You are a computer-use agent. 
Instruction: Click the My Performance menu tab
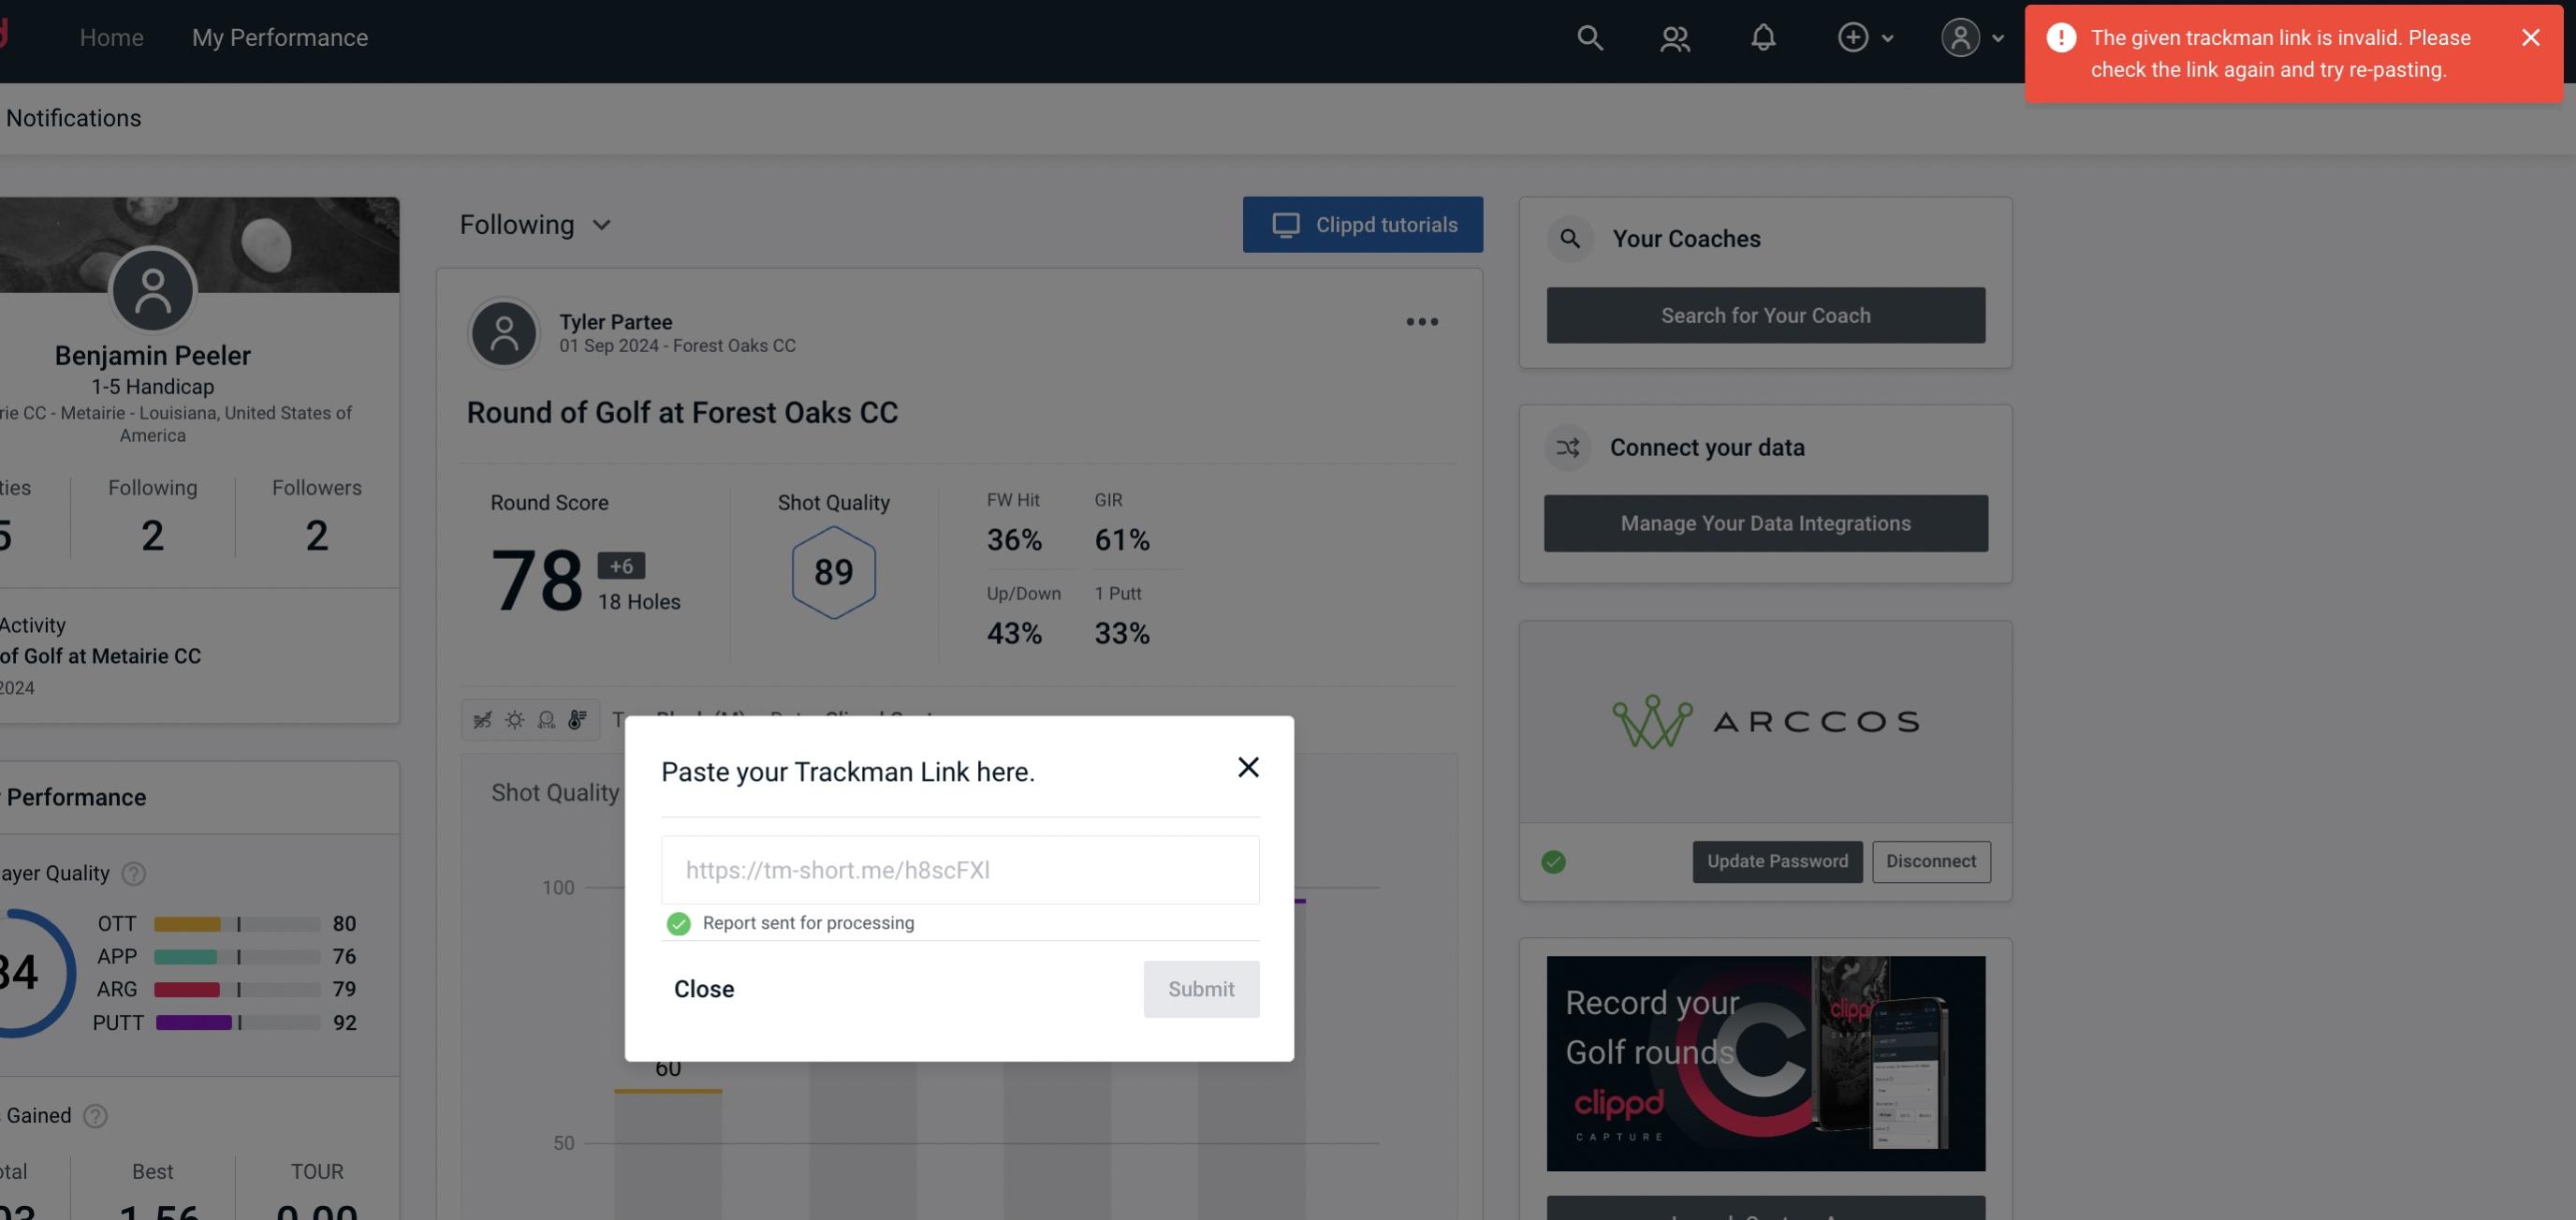[279, 37]
